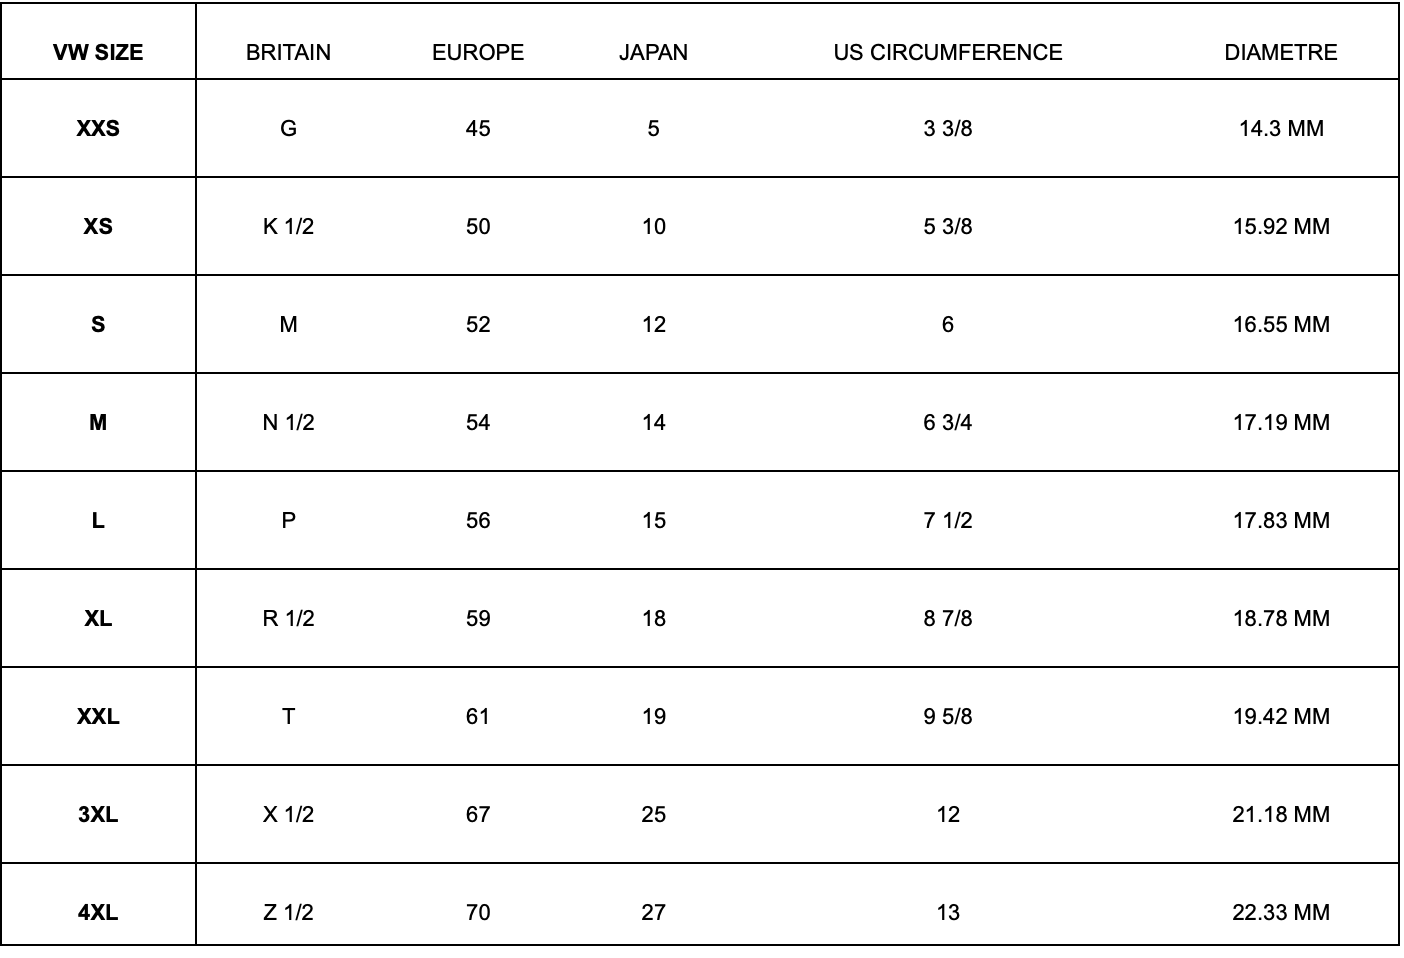Select the 14.3 MM diameter cell
This screenshot has width=1404, height=958.
1281,128
